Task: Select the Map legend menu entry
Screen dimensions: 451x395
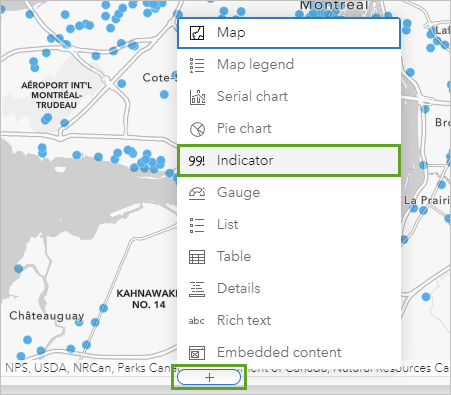Action: [x=289, y=65]
